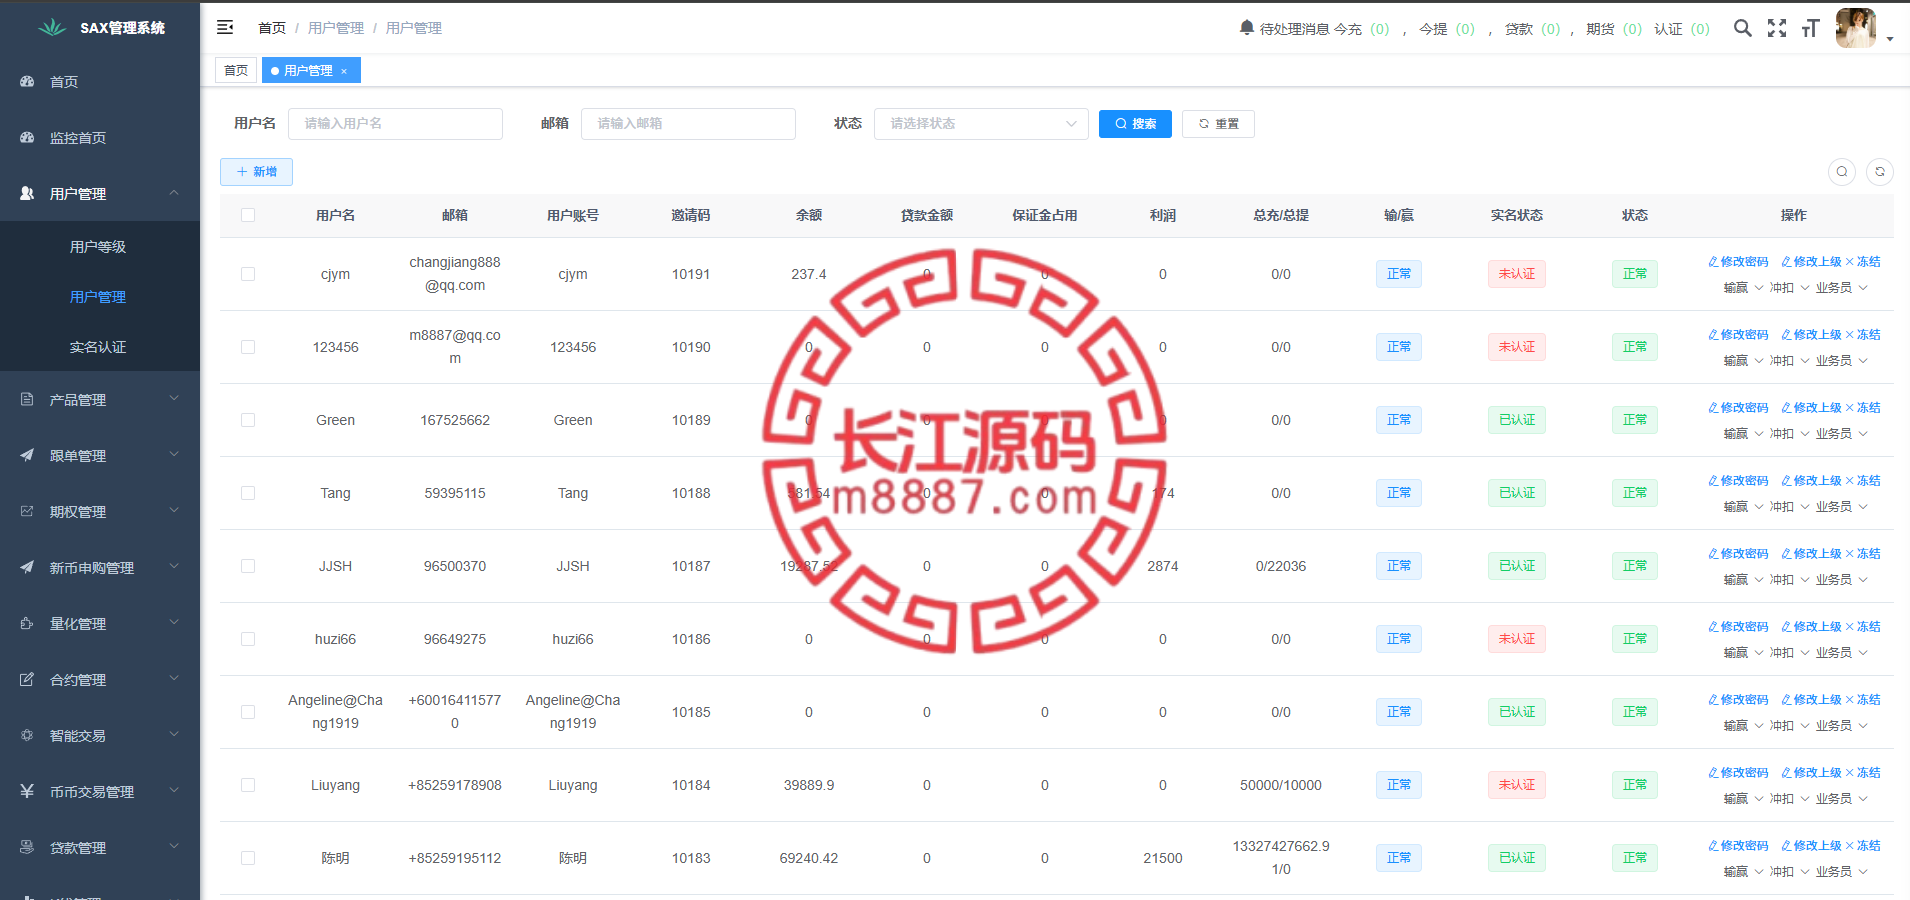
Task: Refresh the table with the round refresh icon
Action: tap(1880, 172)
